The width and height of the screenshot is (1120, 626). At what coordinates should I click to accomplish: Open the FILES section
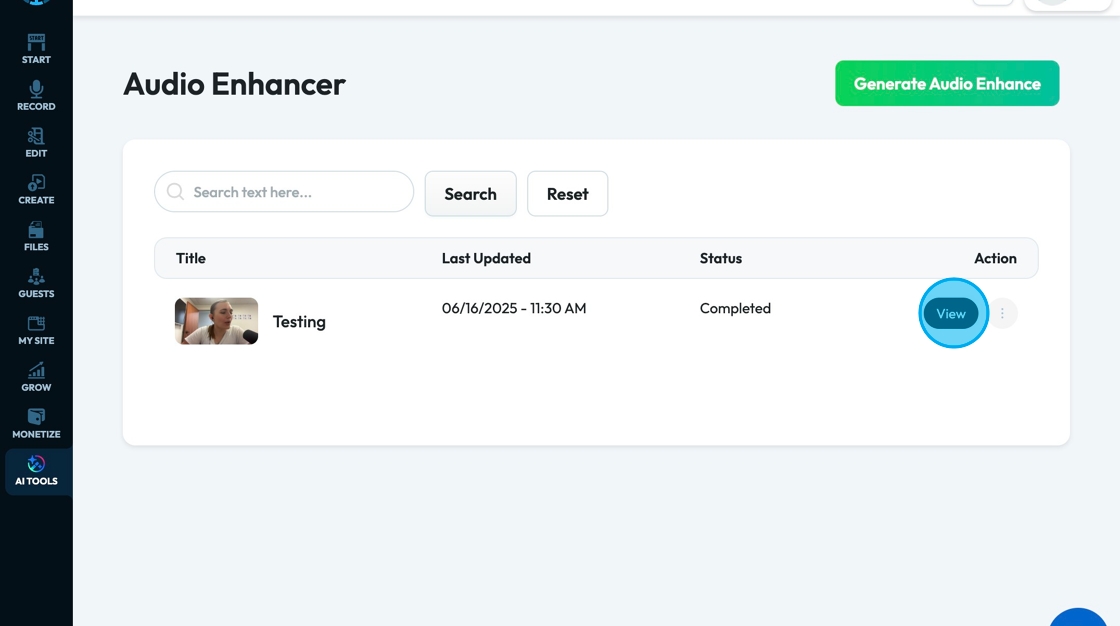click(x=36, y=237)
